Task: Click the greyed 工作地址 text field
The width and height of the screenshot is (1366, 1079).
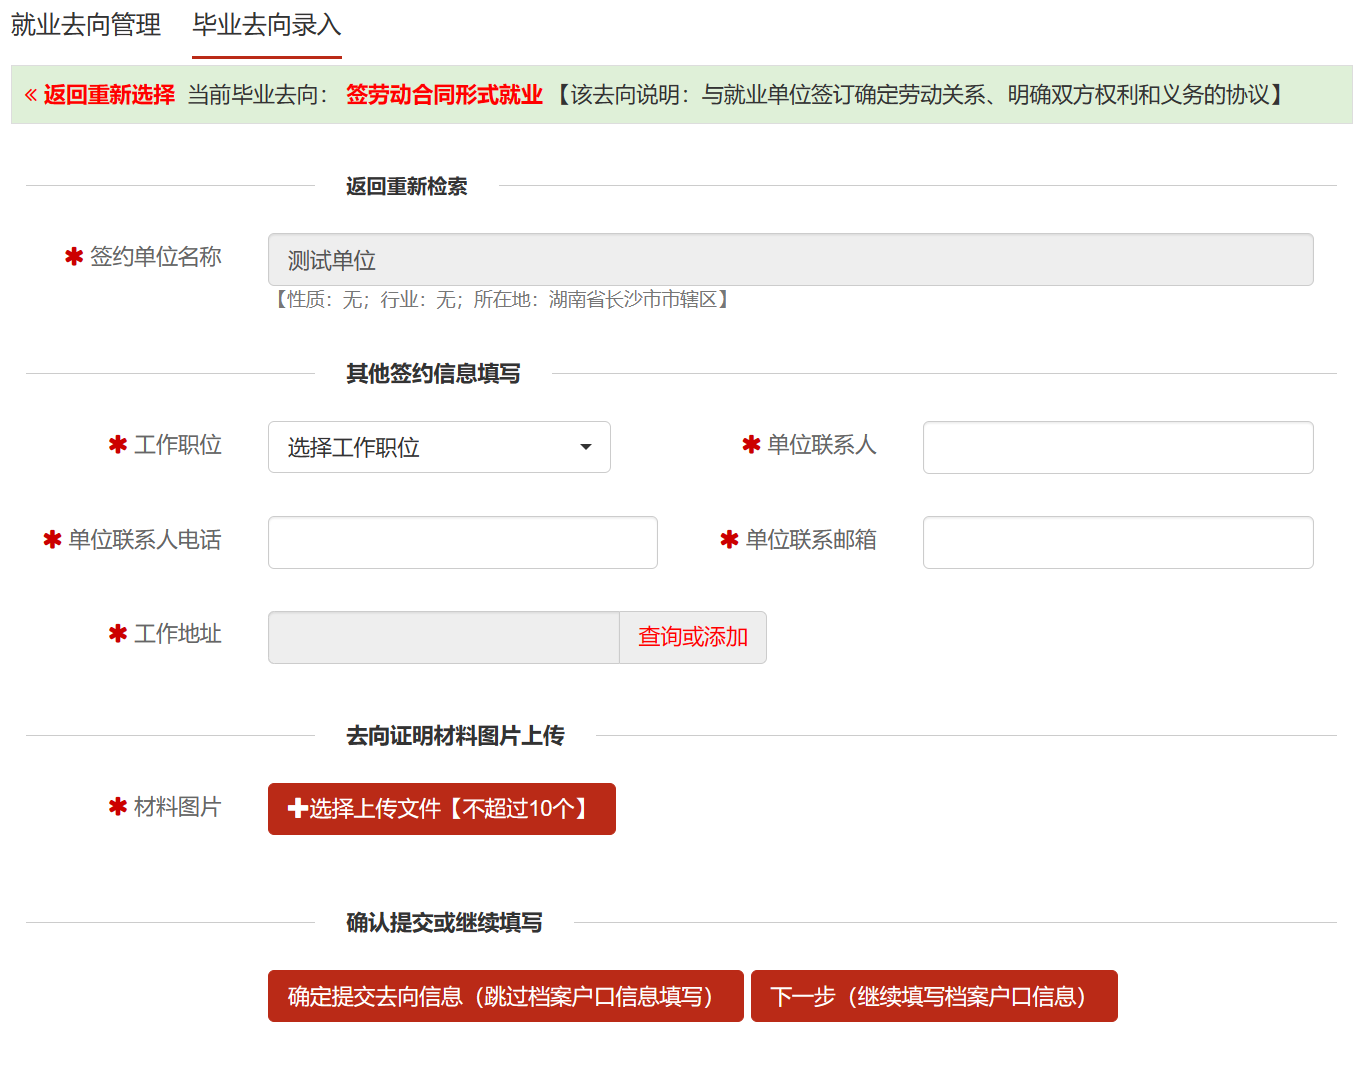Action: 444,637
